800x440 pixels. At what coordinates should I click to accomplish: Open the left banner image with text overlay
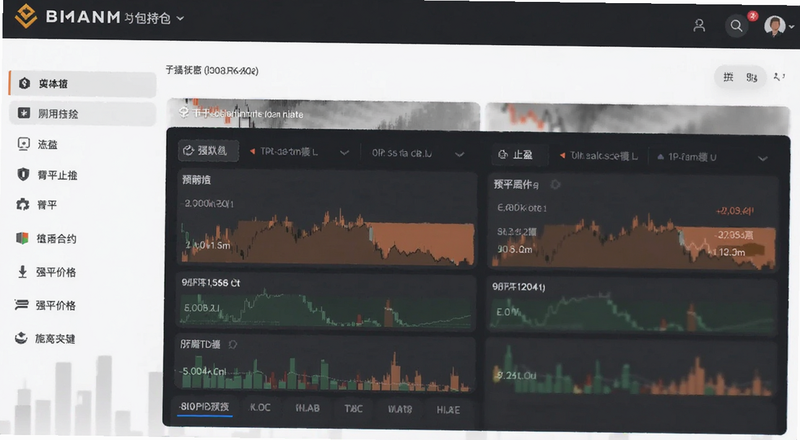(323, 114)
